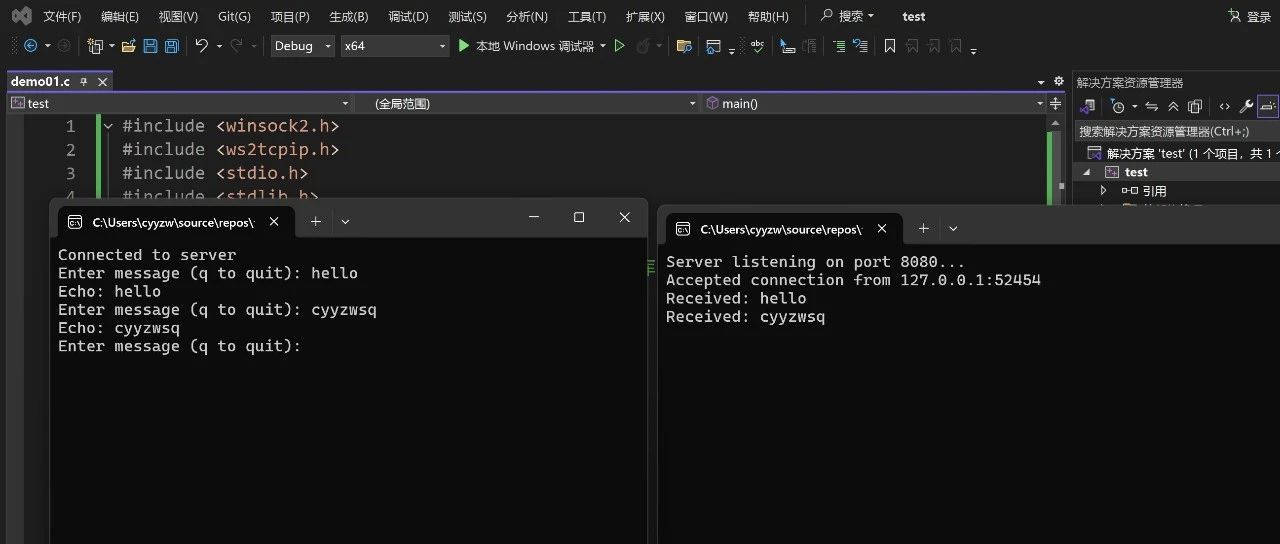Image resolution: width=1280 pixels, height=544 pixels.
Task: Click the new project icon in toolbar
Action: [95, 46]
